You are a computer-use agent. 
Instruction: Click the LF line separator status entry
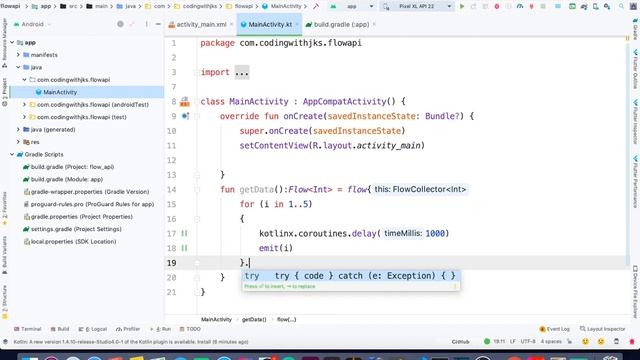(x=513, y=342)
